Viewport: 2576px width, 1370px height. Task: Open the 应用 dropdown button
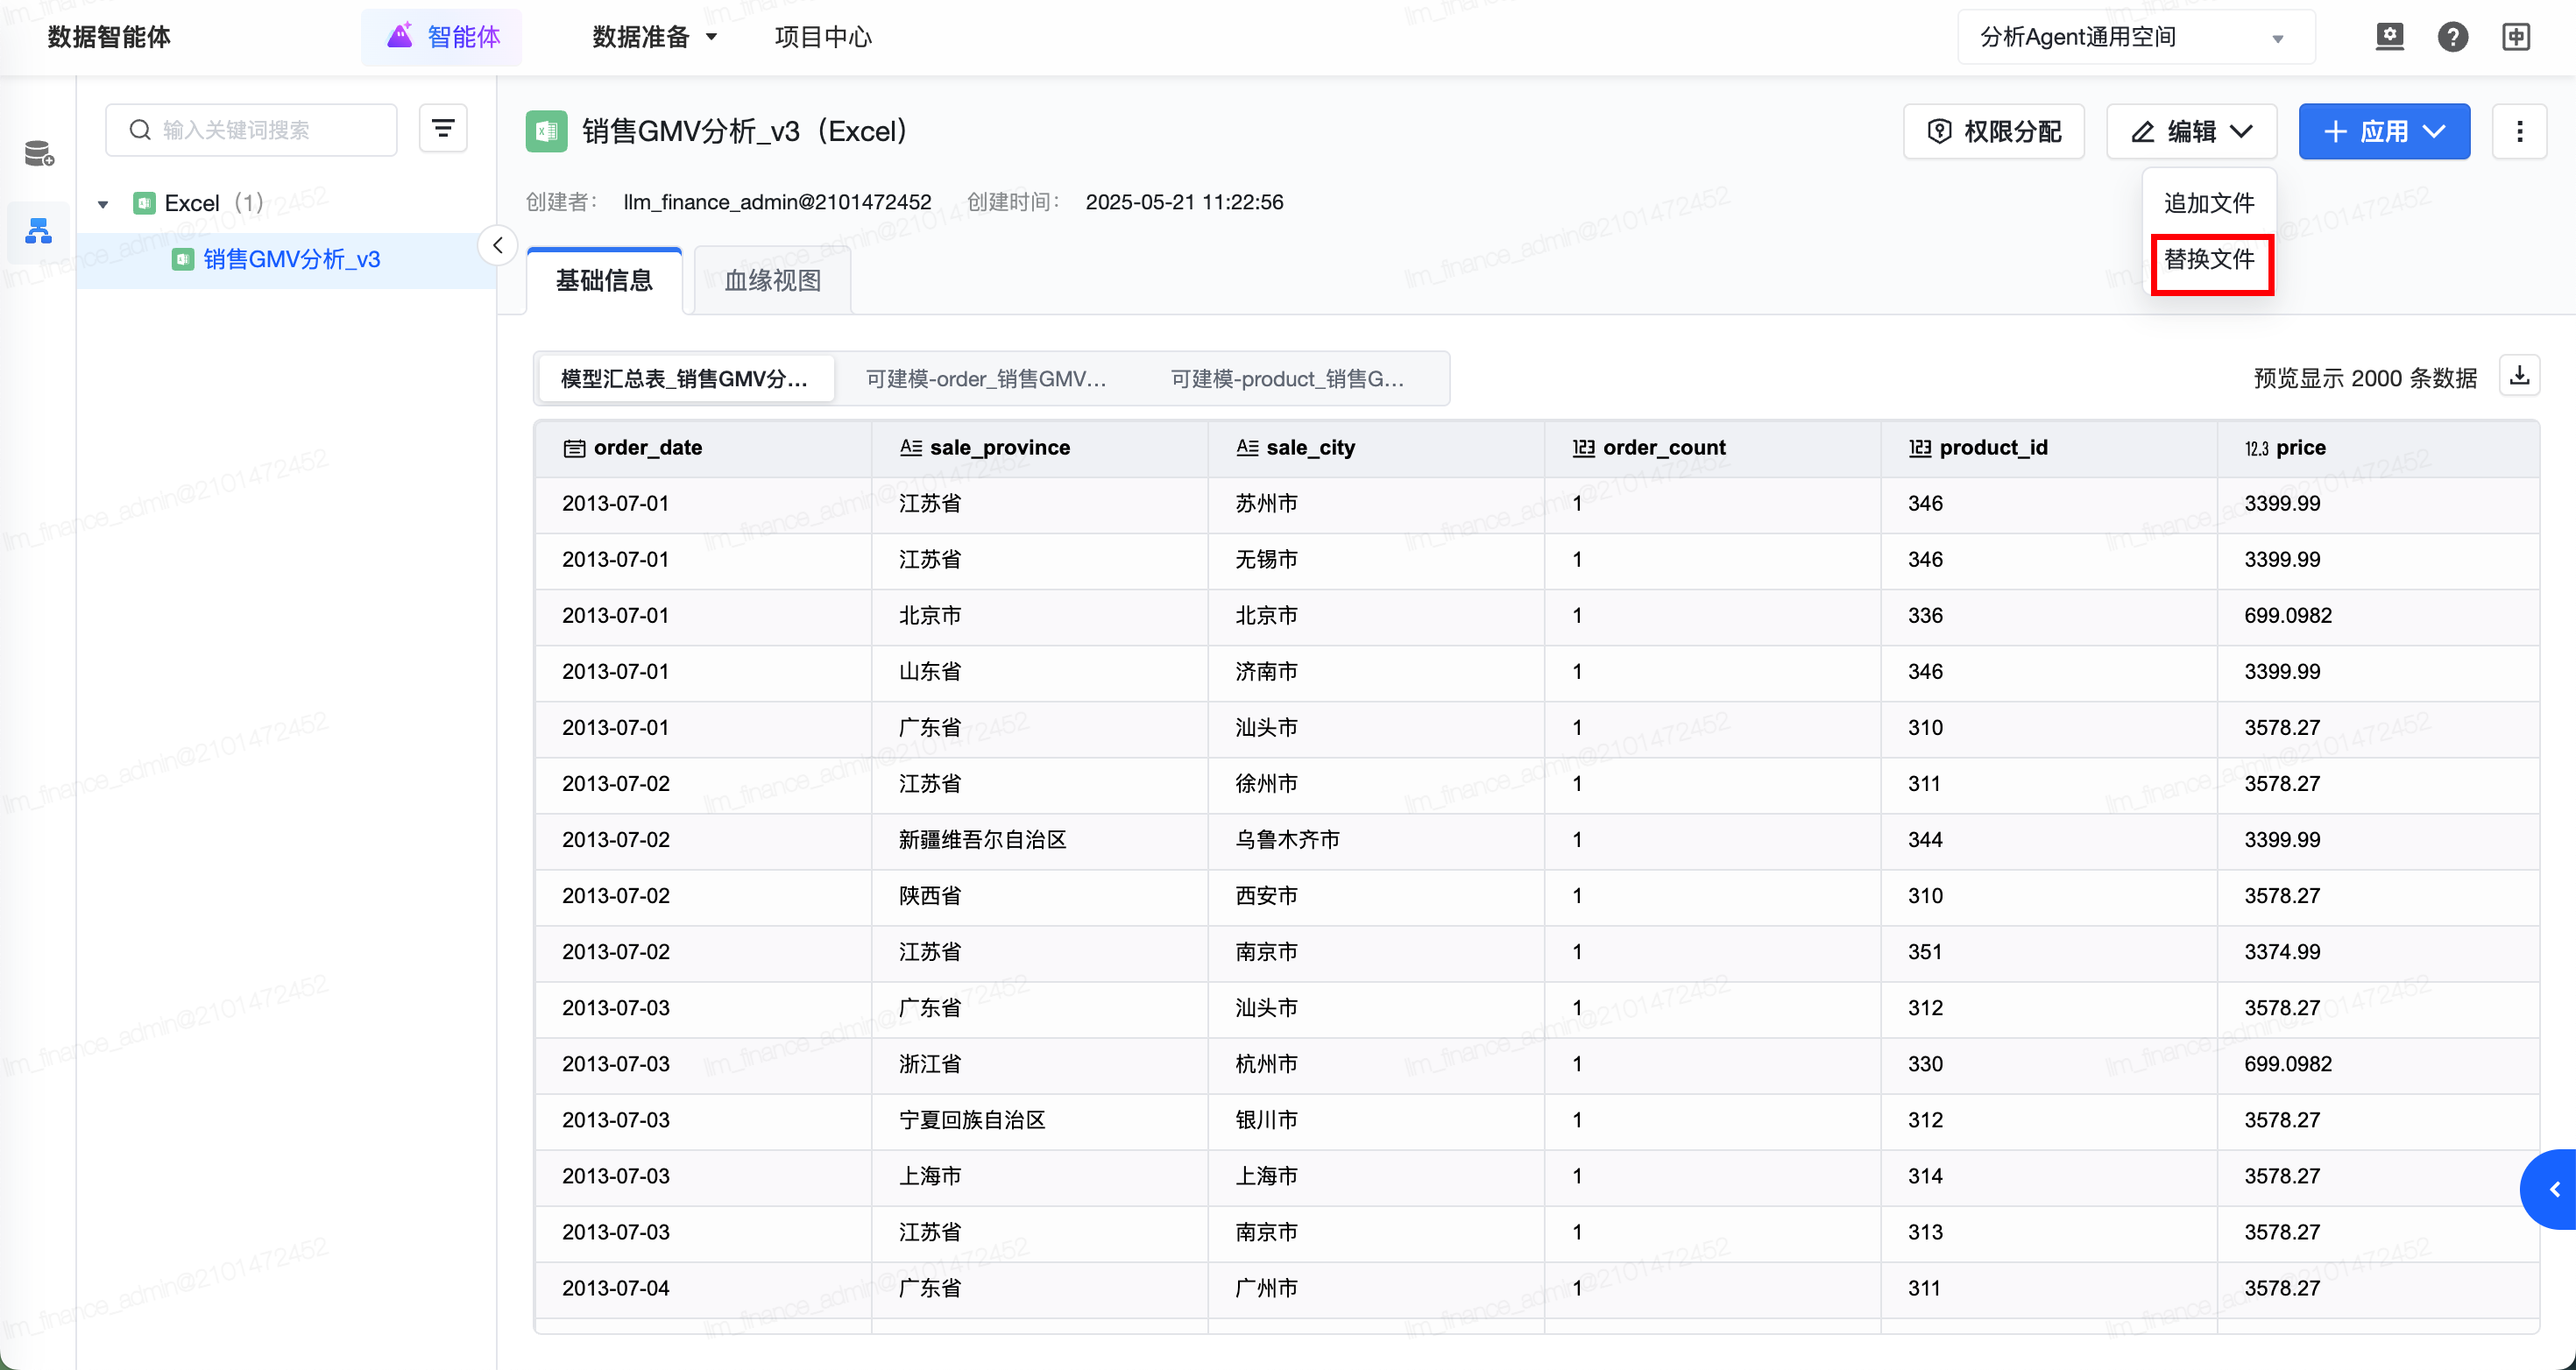(x=2384, y=131)
